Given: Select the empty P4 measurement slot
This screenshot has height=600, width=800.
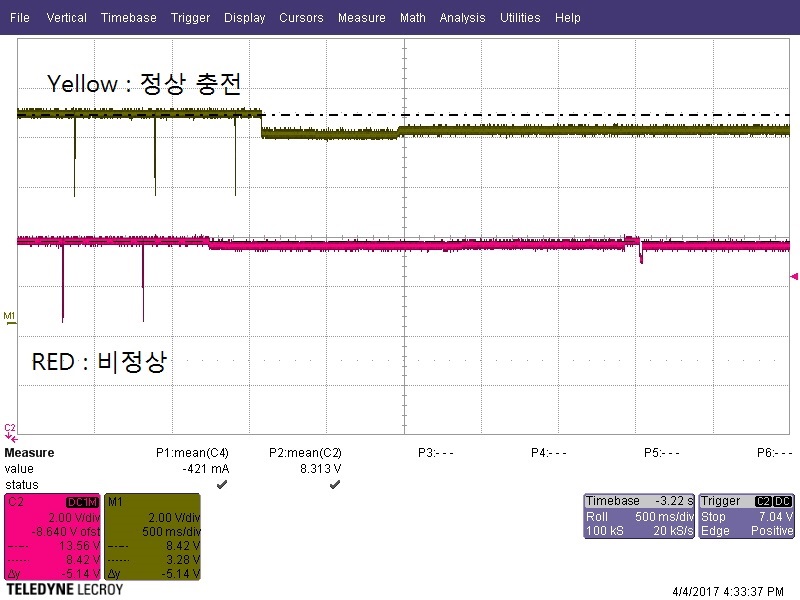Looking at the screenshot, I should [x=548, y=453].
